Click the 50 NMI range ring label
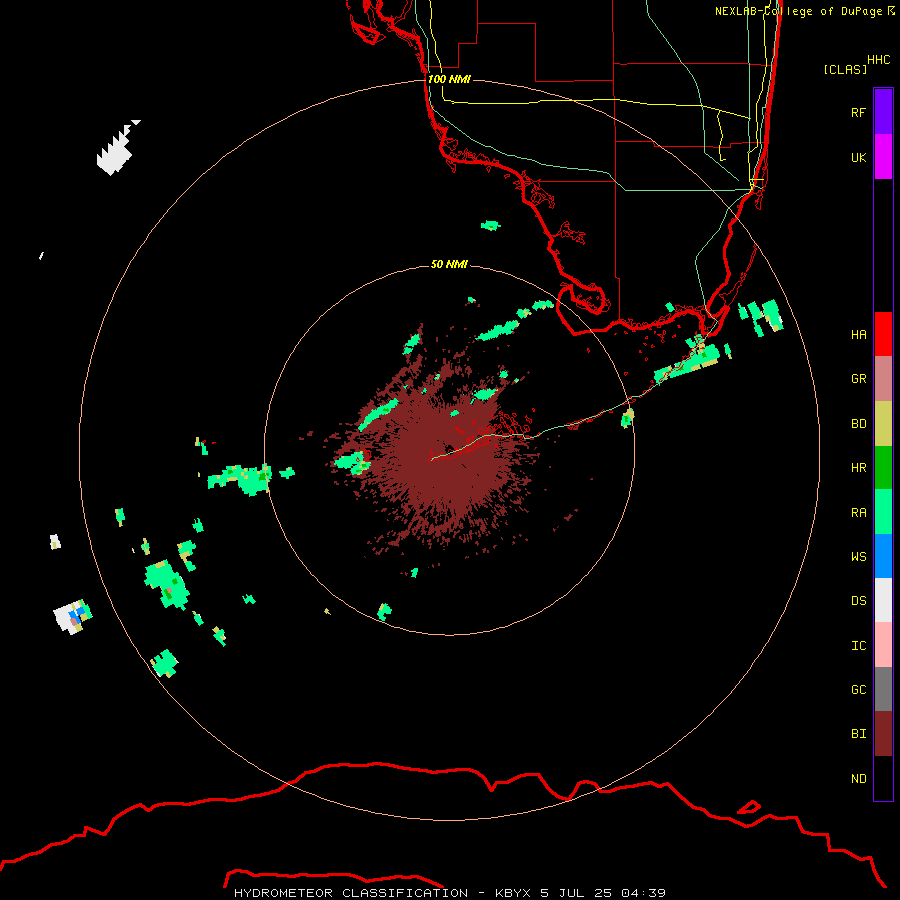The width and height of the screenshot is (900, 900). click(449, 264)
